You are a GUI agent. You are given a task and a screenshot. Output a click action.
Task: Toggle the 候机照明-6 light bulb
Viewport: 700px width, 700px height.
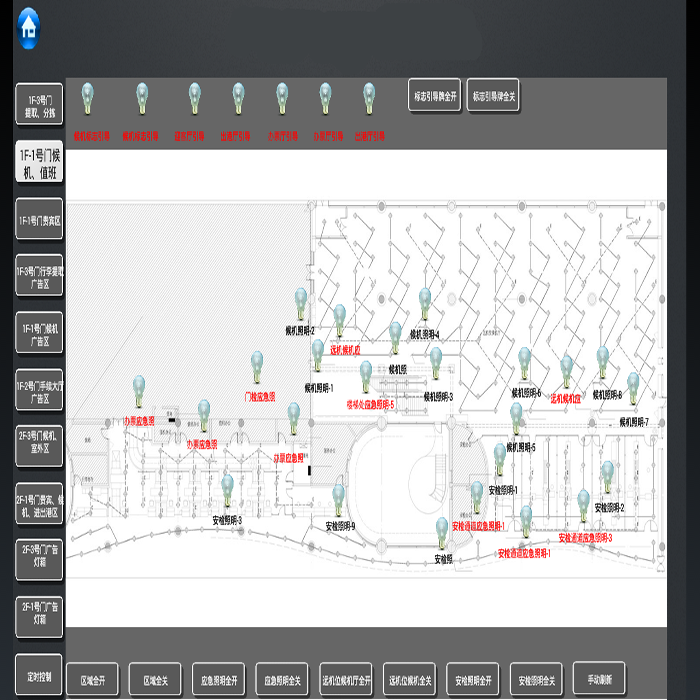[x=525, y=363]
